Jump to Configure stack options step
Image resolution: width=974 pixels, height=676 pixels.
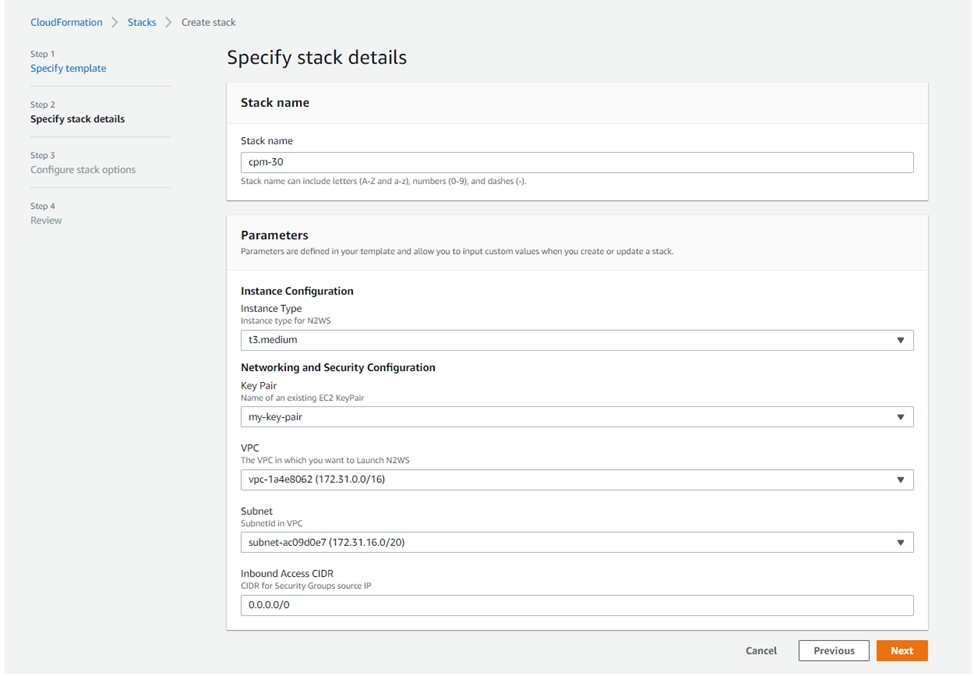coord(82,170)
